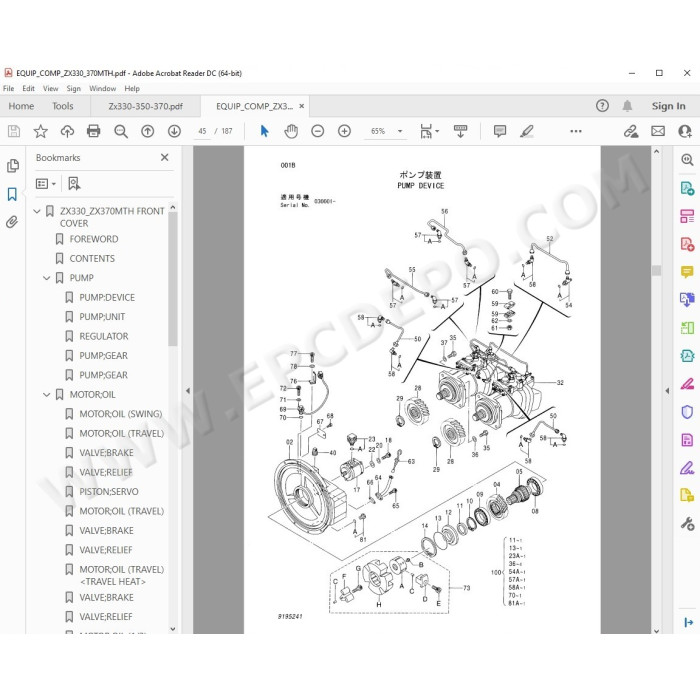Open the notifications bell

627,106
